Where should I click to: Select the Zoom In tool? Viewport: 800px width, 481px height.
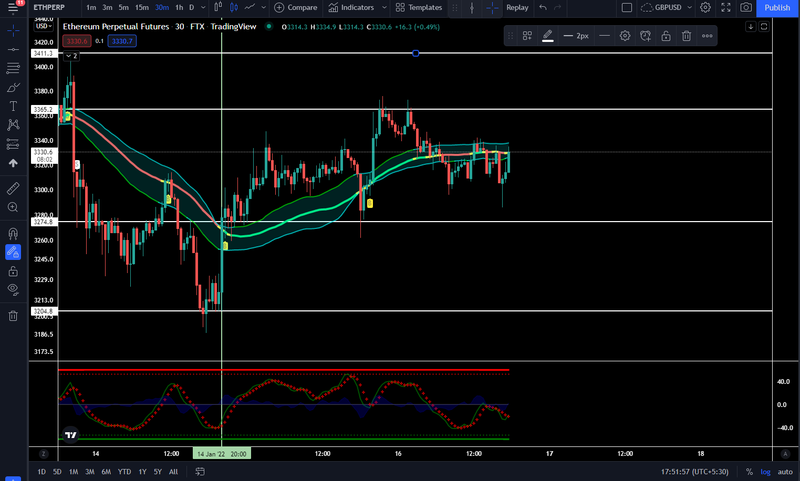13,207
